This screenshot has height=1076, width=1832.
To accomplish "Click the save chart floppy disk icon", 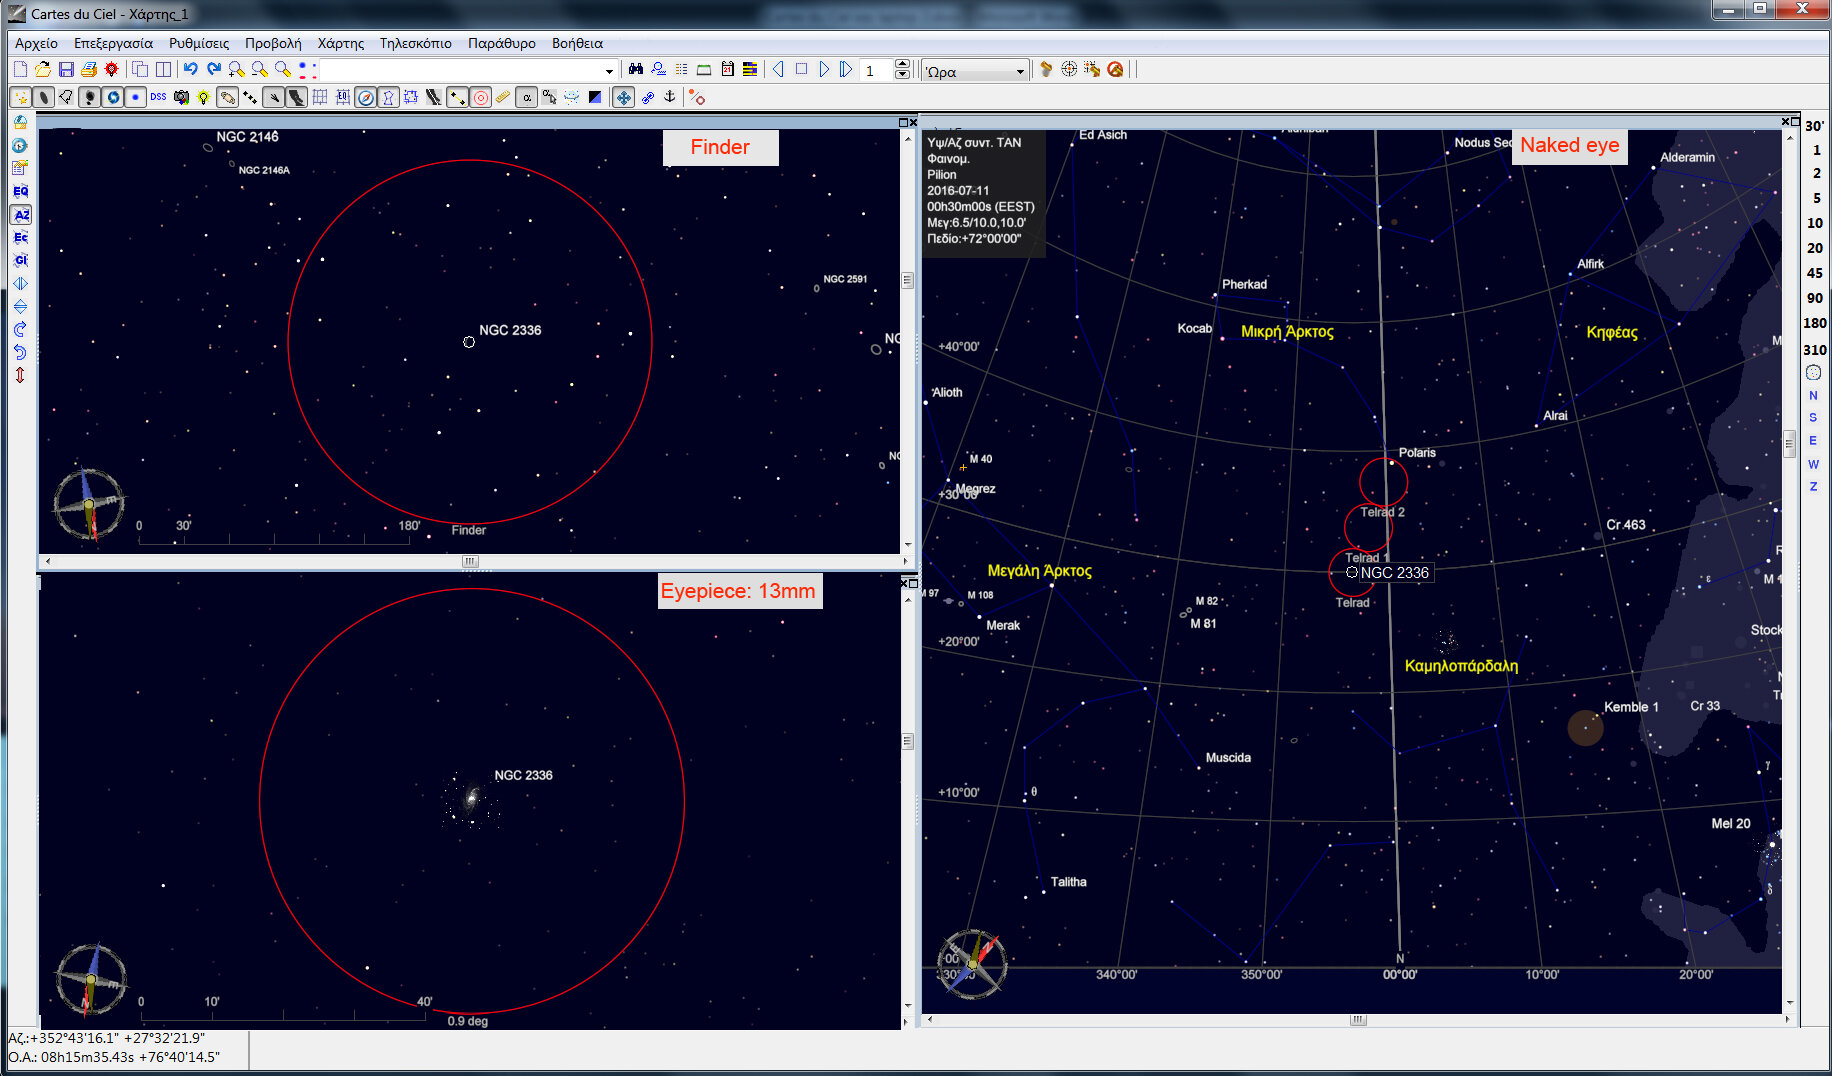I will tap(66, 69).
